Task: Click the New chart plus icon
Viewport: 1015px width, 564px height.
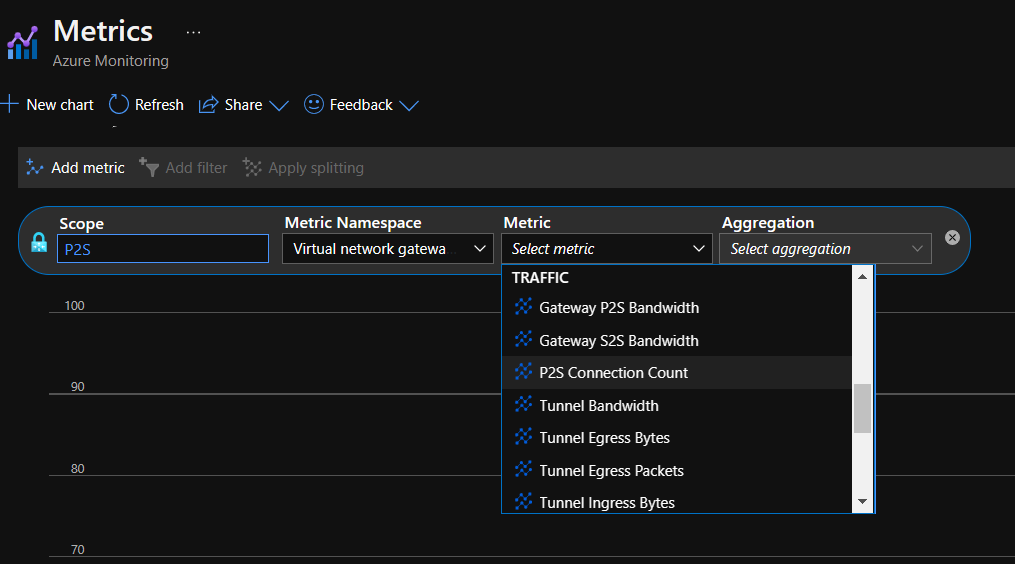Action: coord(9,104)
